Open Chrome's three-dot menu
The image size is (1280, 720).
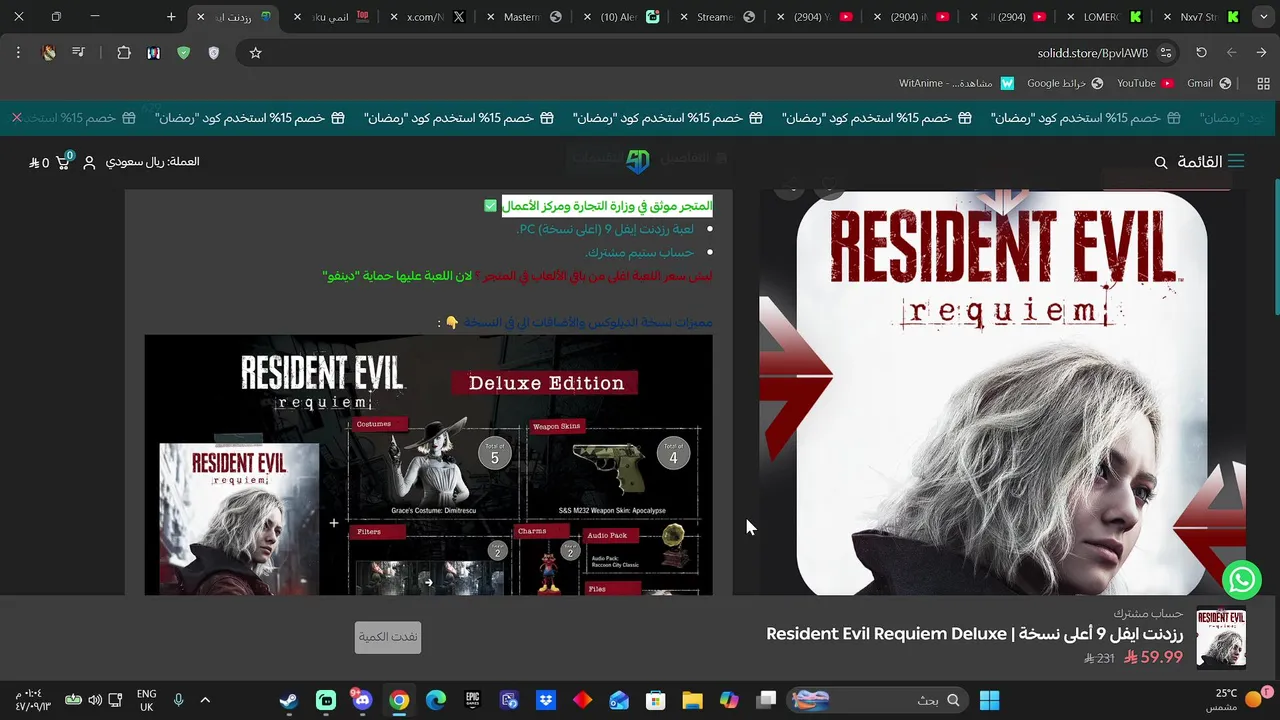[18, 53]
